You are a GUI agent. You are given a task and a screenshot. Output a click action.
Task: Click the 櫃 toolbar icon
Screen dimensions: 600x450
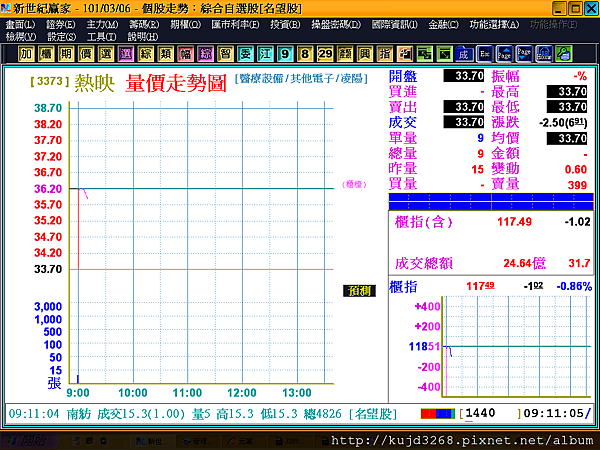point(46,54)
